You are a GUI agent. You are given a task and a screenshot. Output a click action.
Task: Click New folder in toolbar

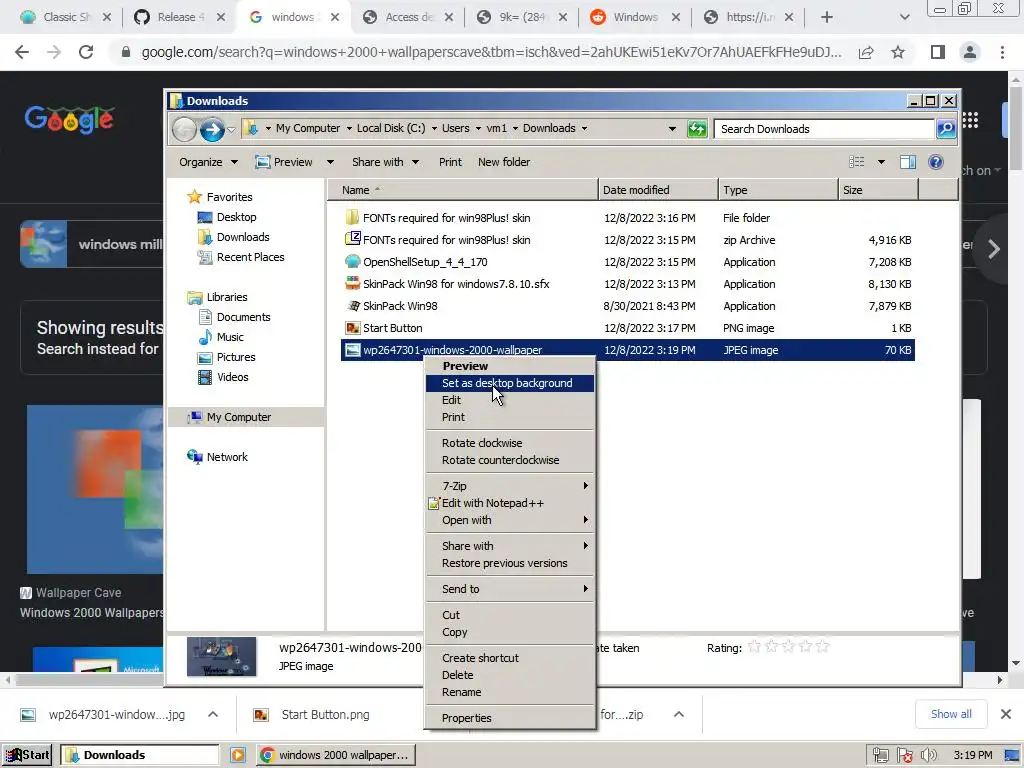pyautogui.click(x=504, y=162)
